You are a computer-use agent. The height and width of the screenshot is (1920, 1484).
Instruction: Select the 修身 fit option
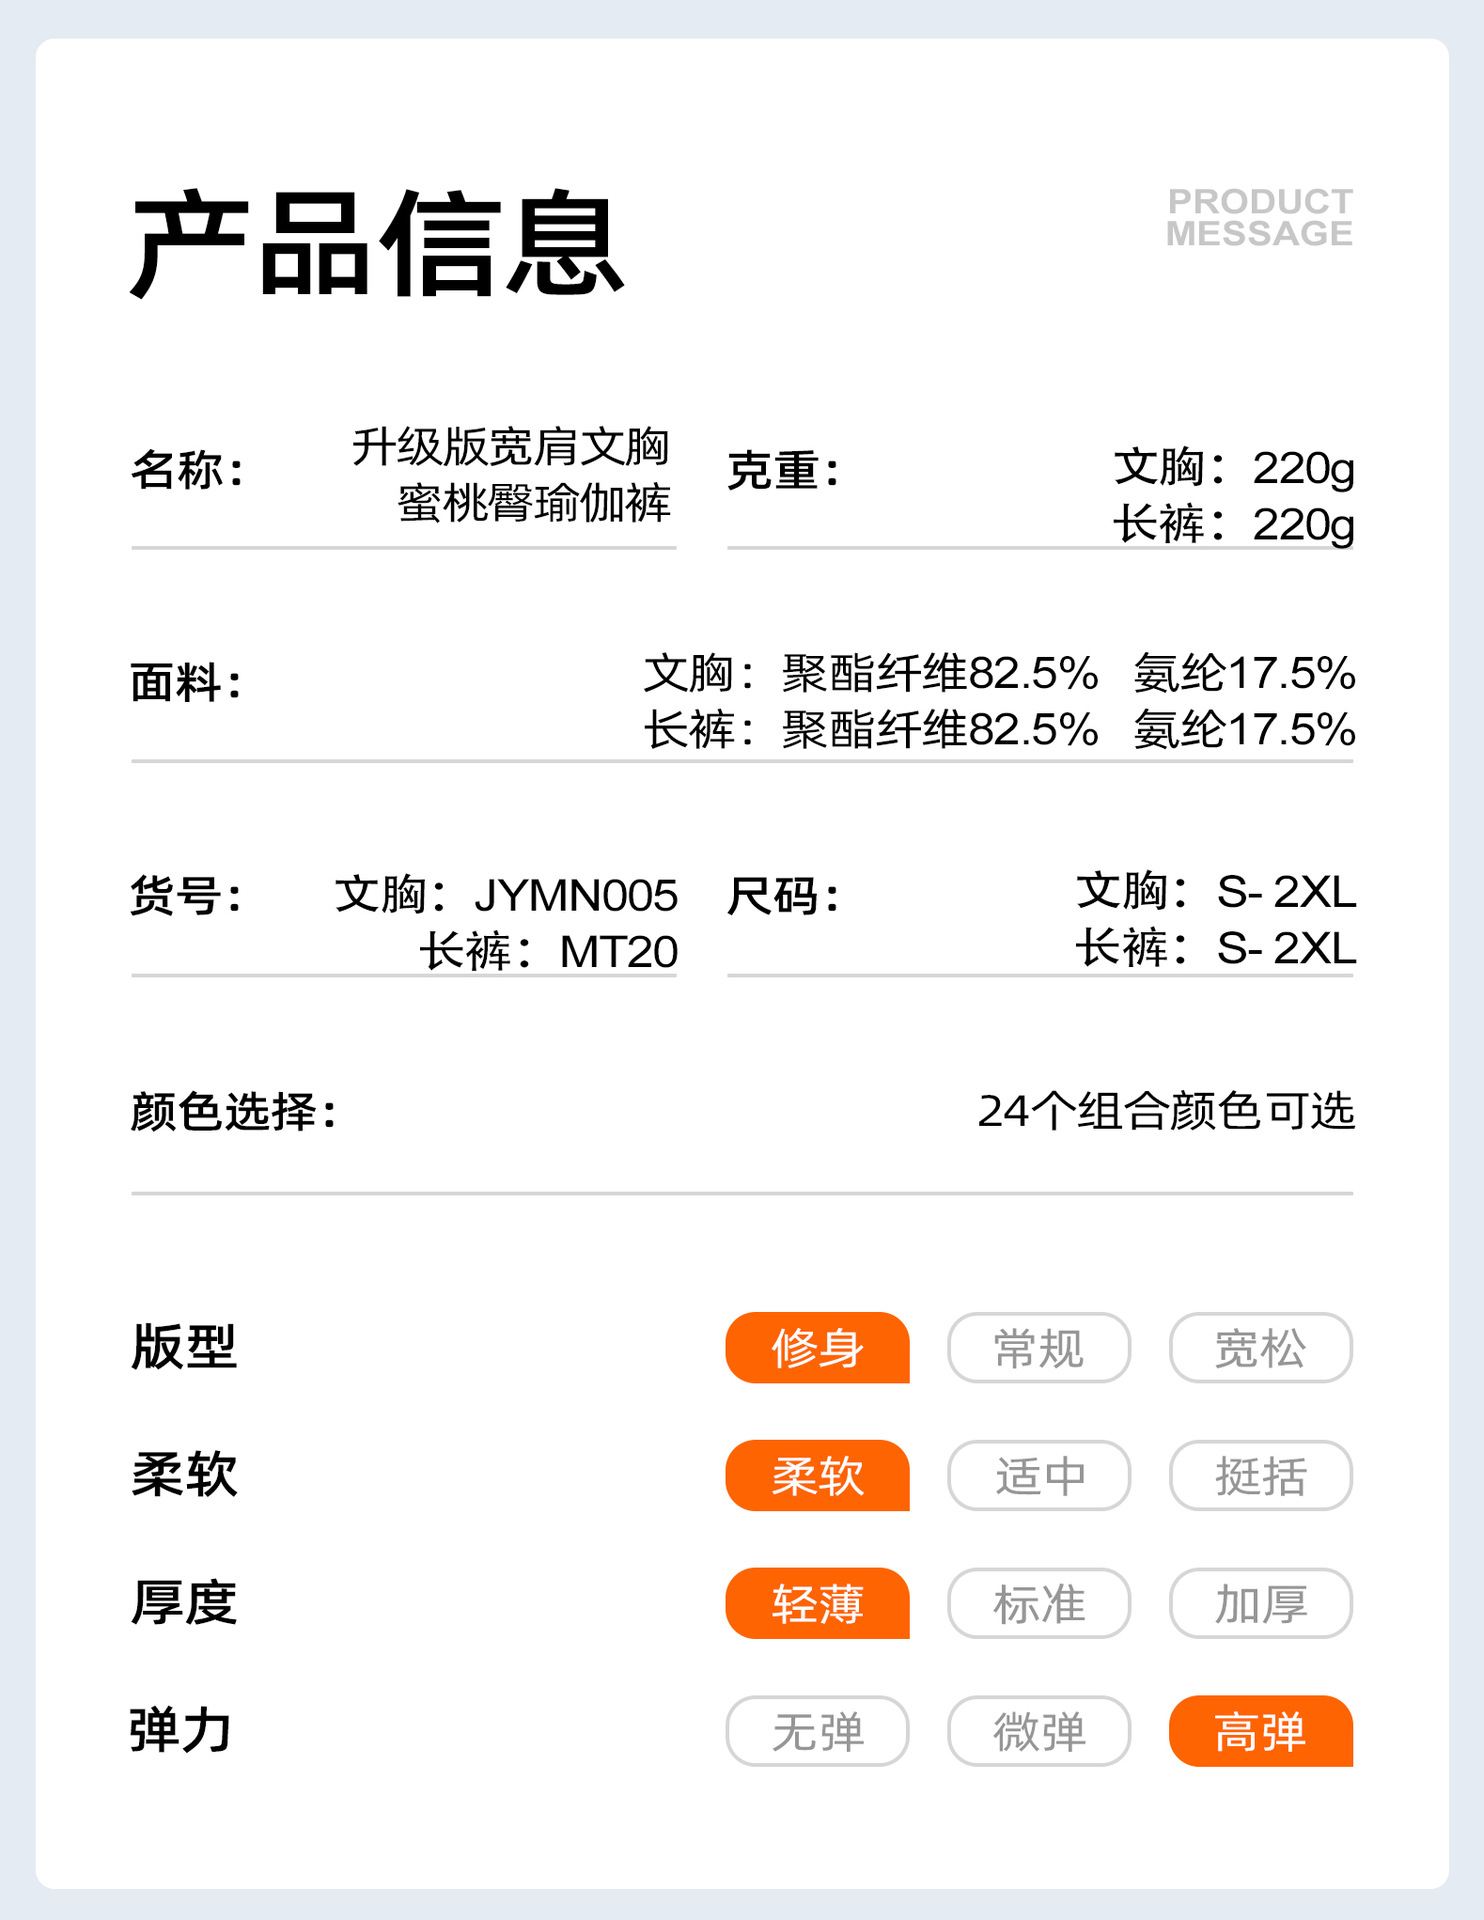click(x=817, y=1348)
